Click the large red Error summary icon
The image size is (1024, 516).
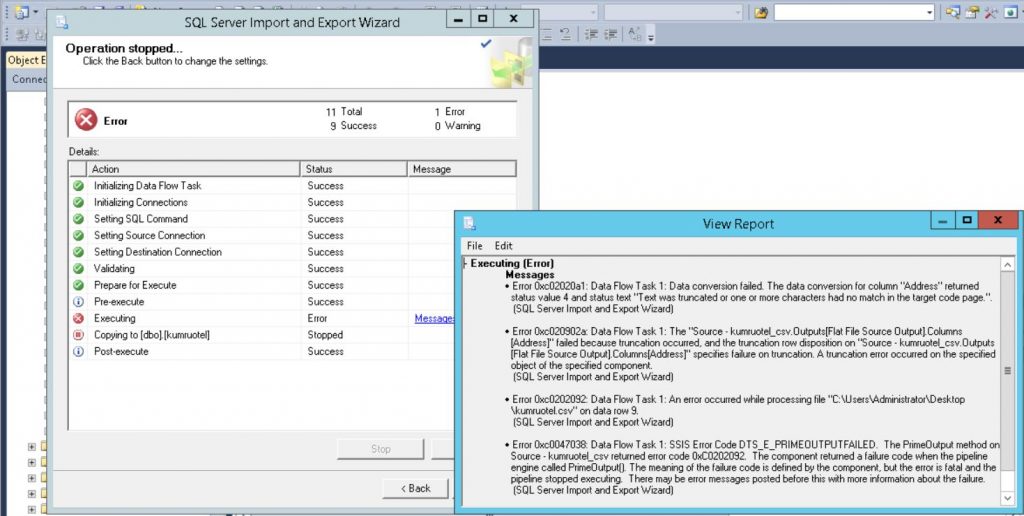(x=86, y=120)
